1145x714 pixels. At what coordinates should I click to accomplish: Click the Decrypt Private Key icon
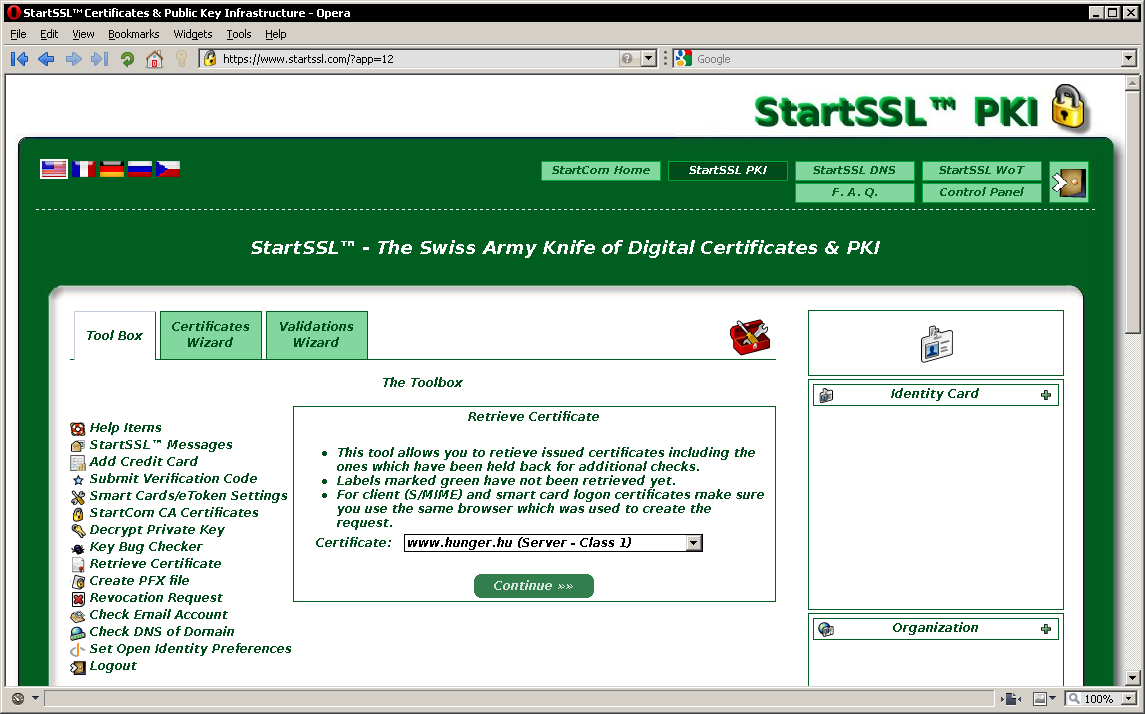click(77, 531)
